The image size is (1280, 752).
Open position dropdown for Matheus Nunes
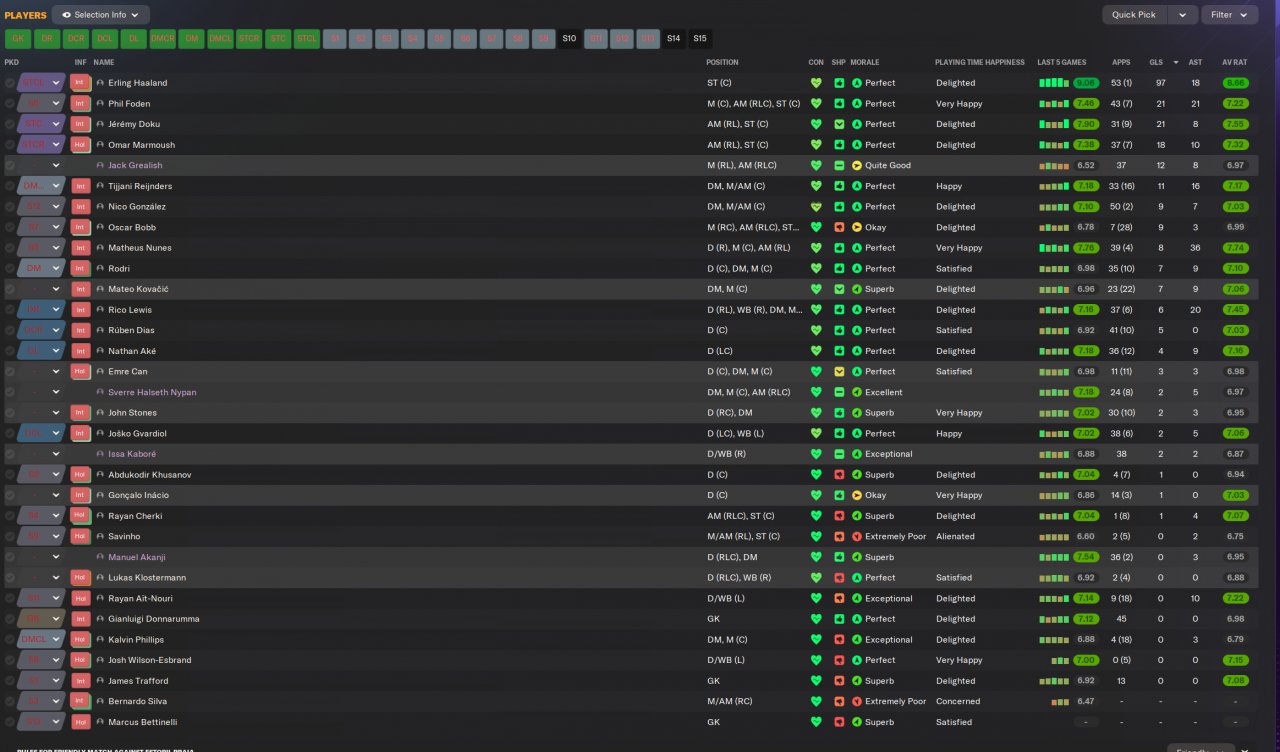point(56,248)
